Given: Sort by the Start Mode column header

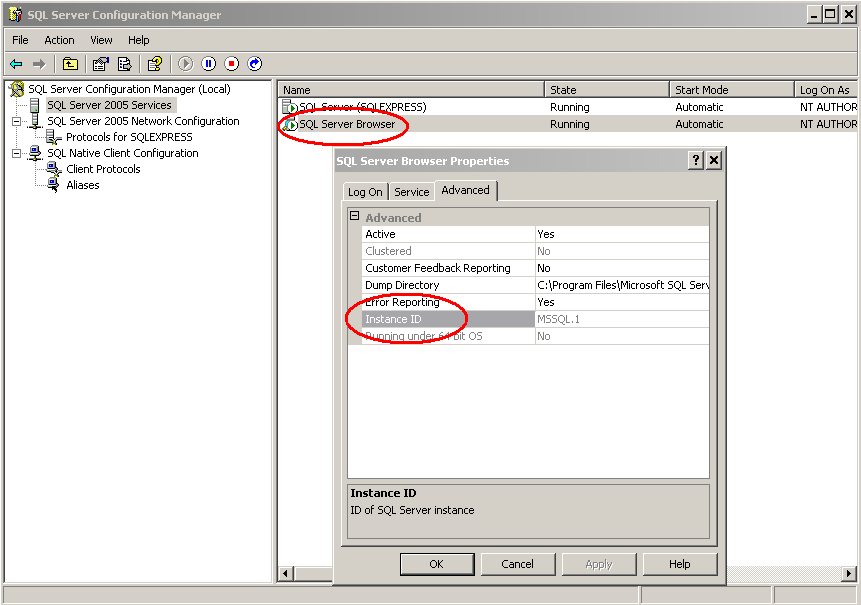Looking at the screenshot, I should [732, 90].
